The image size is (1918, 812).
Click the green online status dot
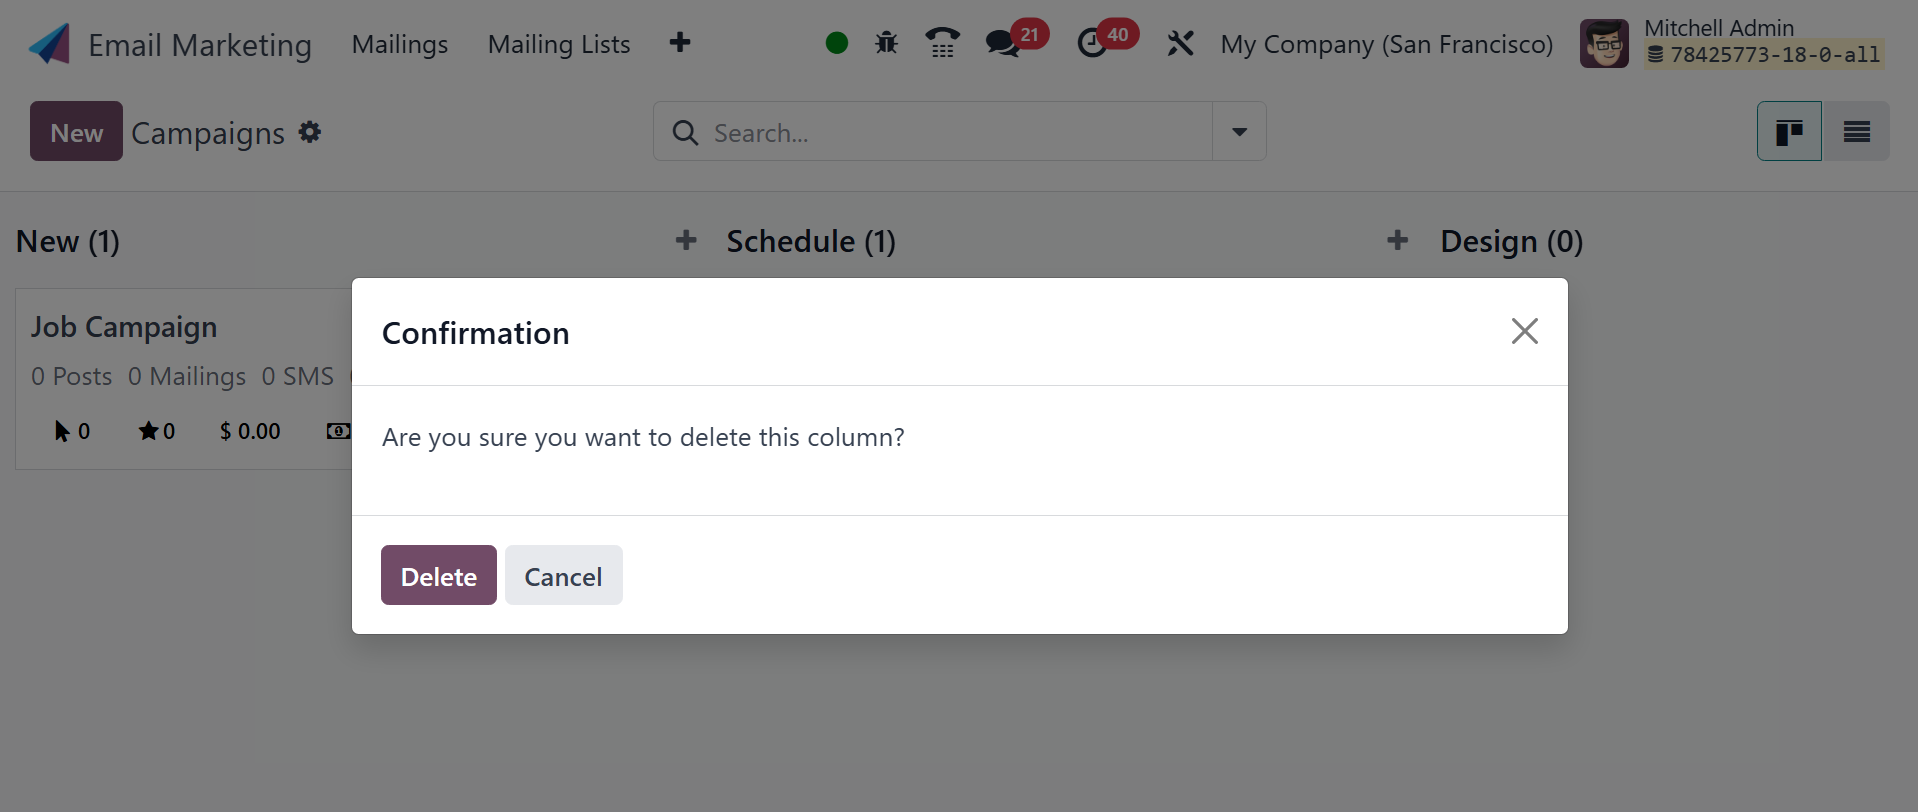(837, 43)
